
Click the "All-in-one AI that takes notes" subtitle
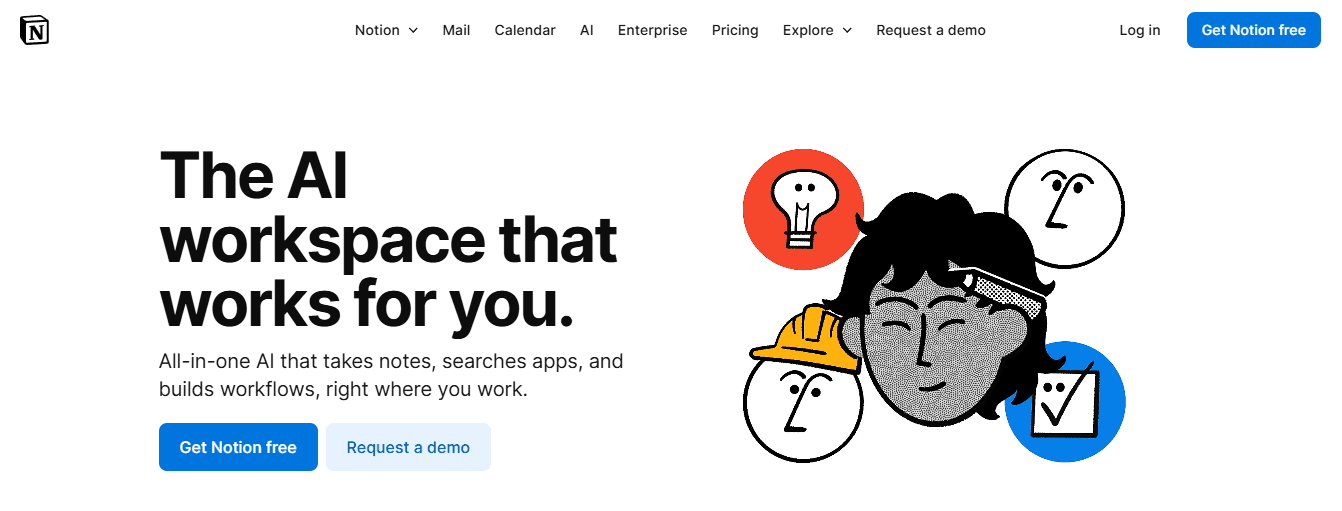(x=391, y=375)
